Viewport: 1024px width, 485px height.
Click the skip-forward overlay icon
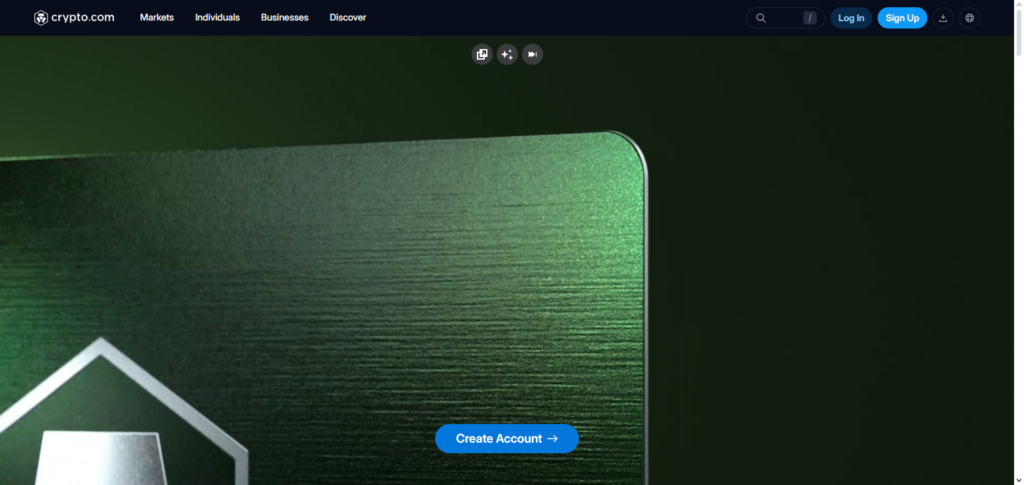532,54
